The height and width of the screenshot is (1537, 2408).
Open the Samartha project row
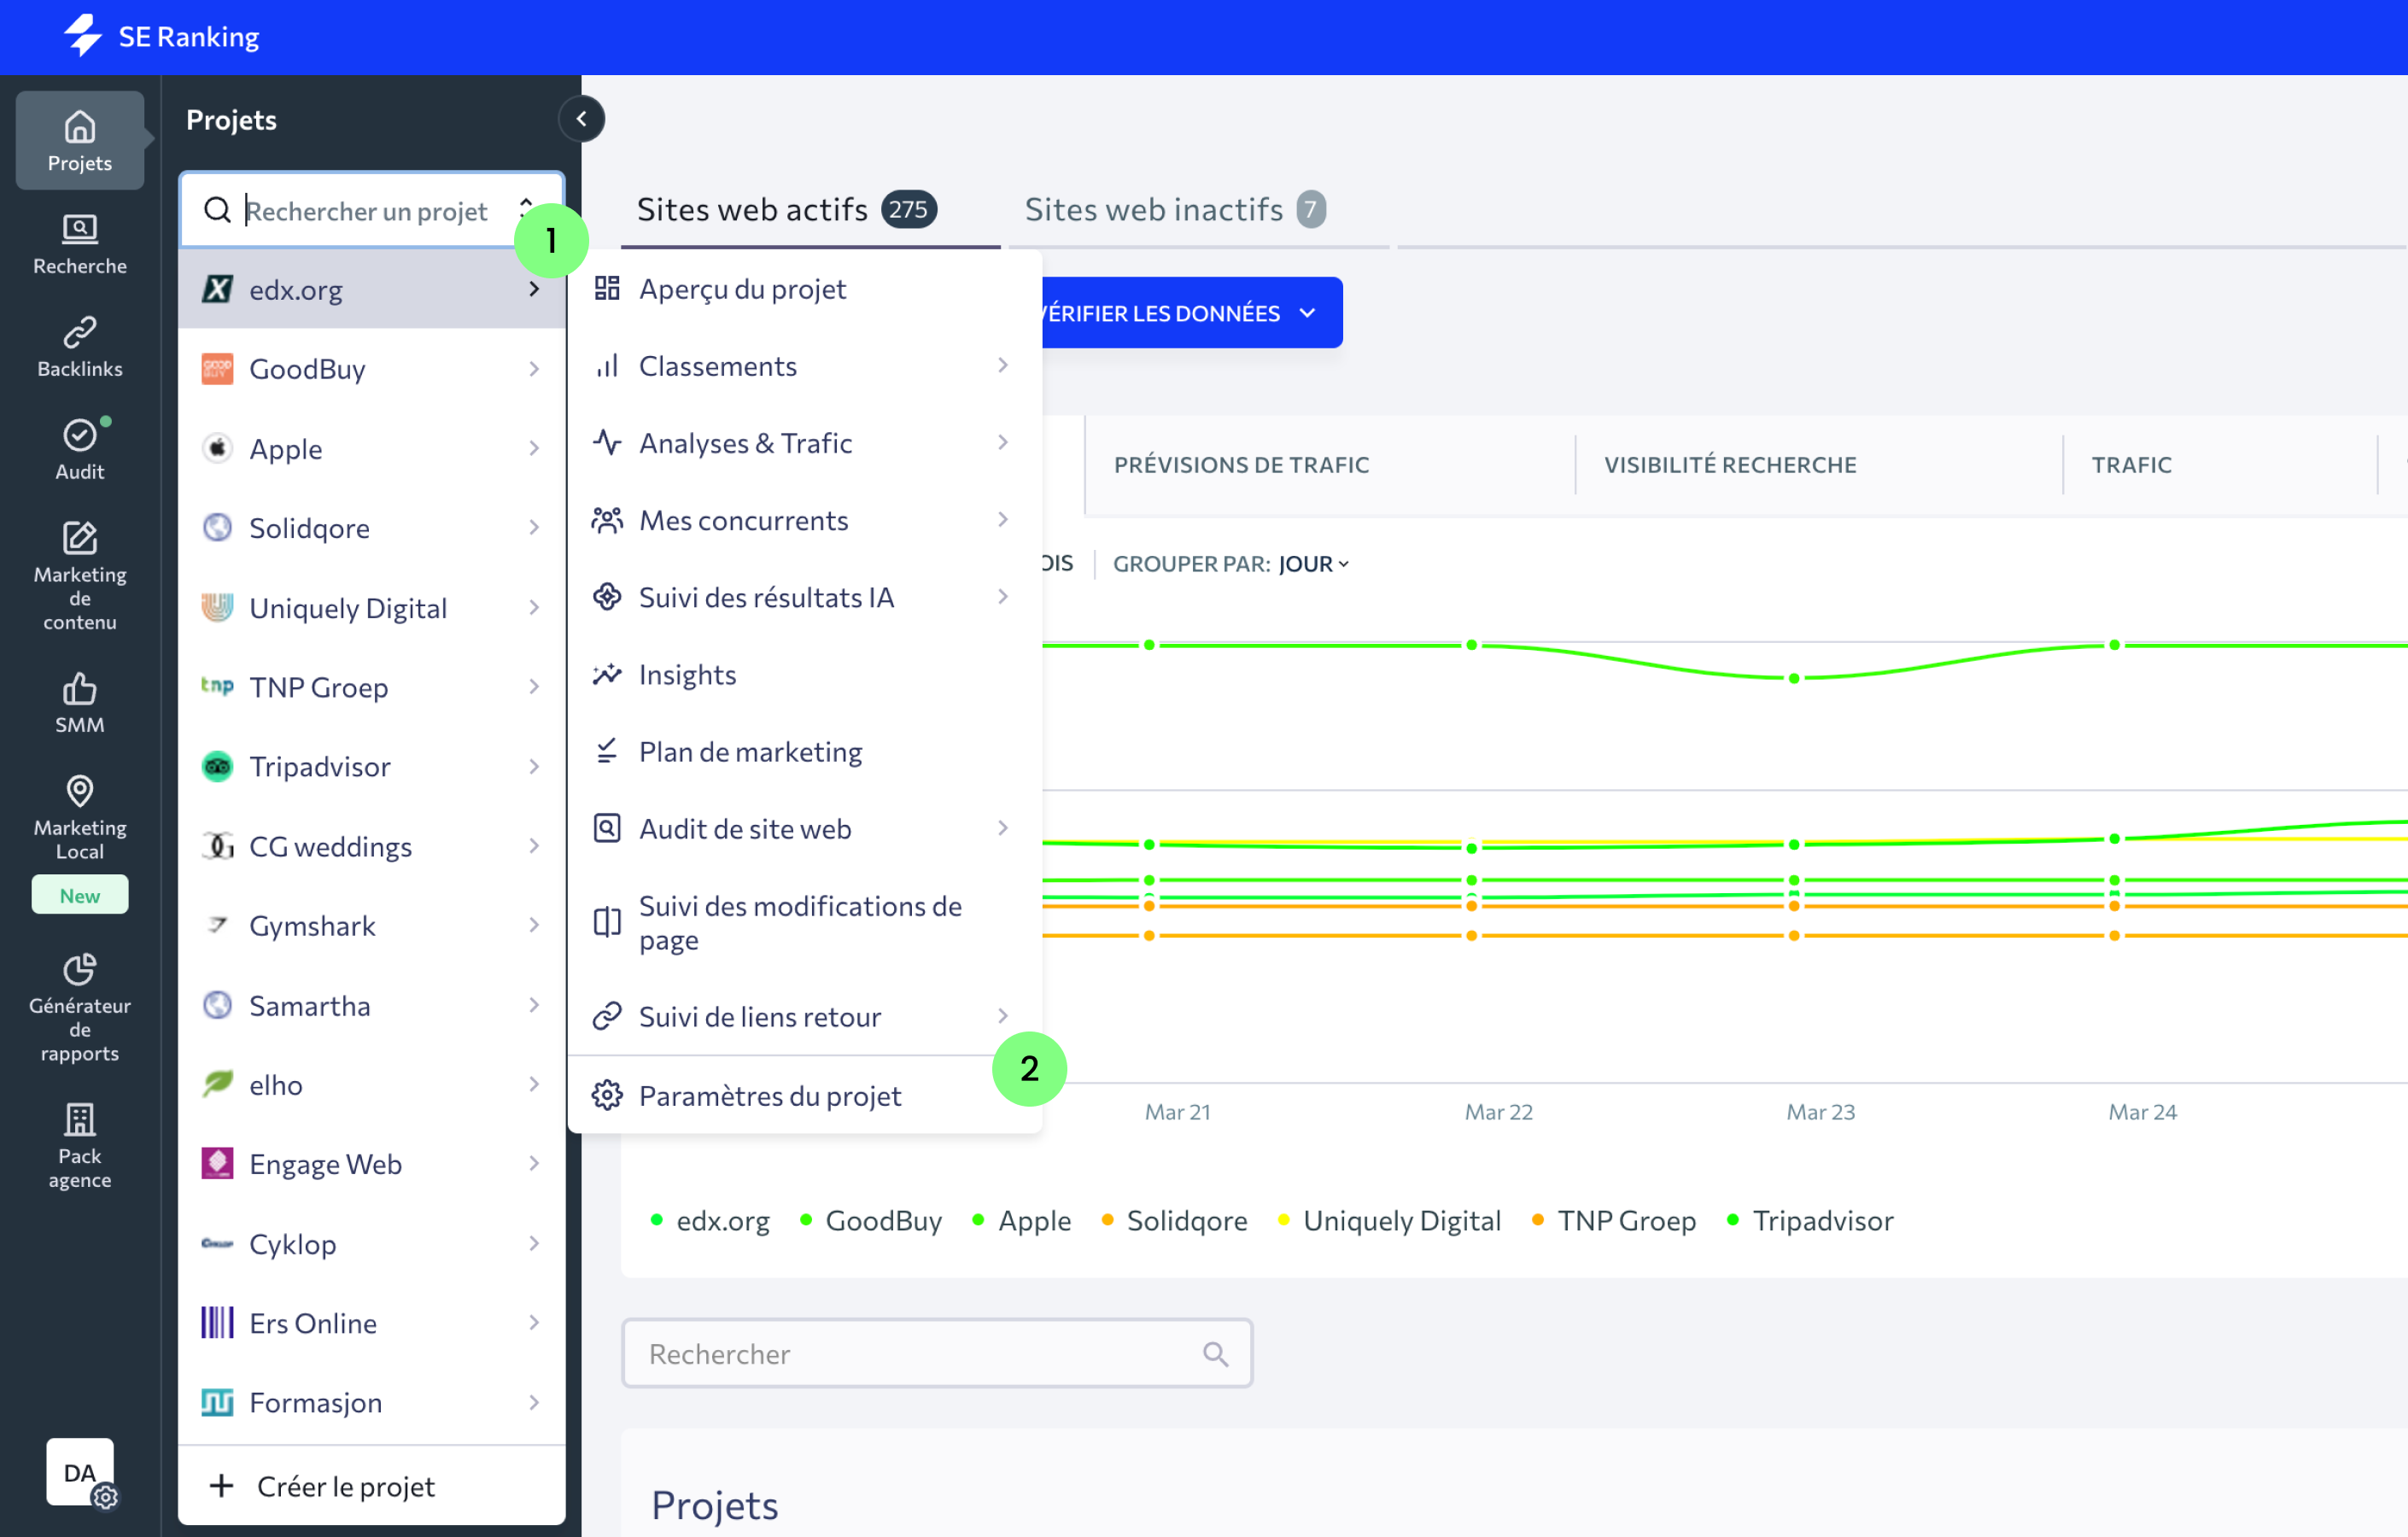point(372,1006)
